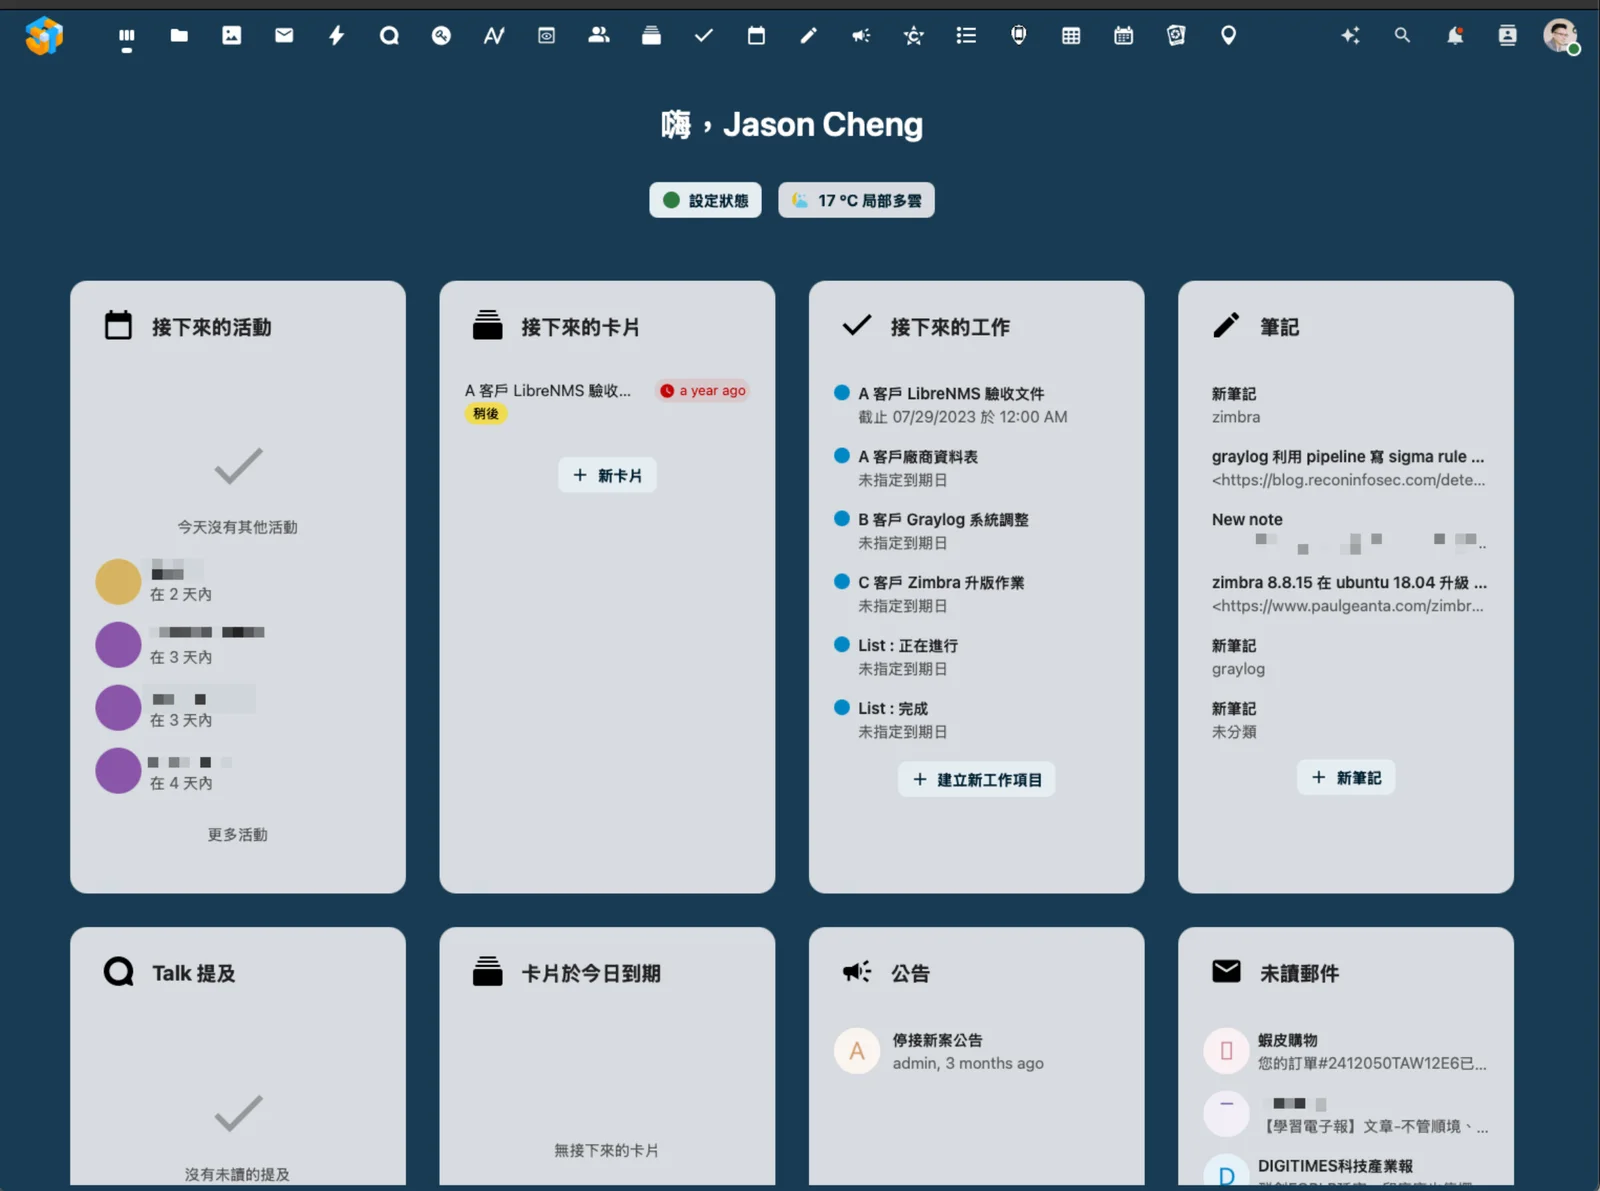Open the Tables grid icon
This screenshot has height=1191, width=1600.
point(1071,36)
